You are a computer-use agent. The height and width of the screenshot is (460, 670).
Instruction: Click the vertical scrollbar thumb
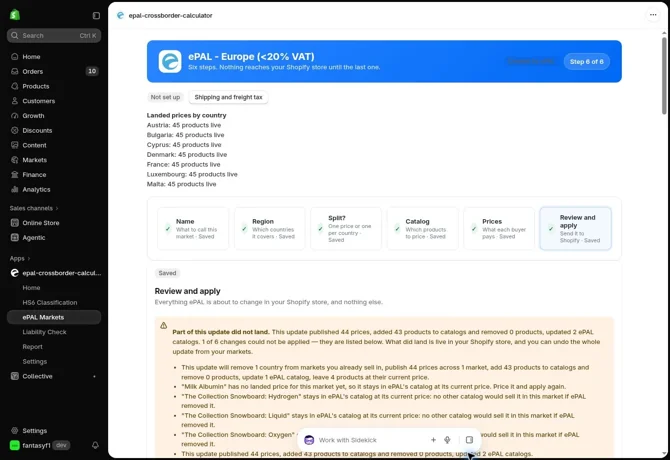pyautogui.click(x=664, y=76)
